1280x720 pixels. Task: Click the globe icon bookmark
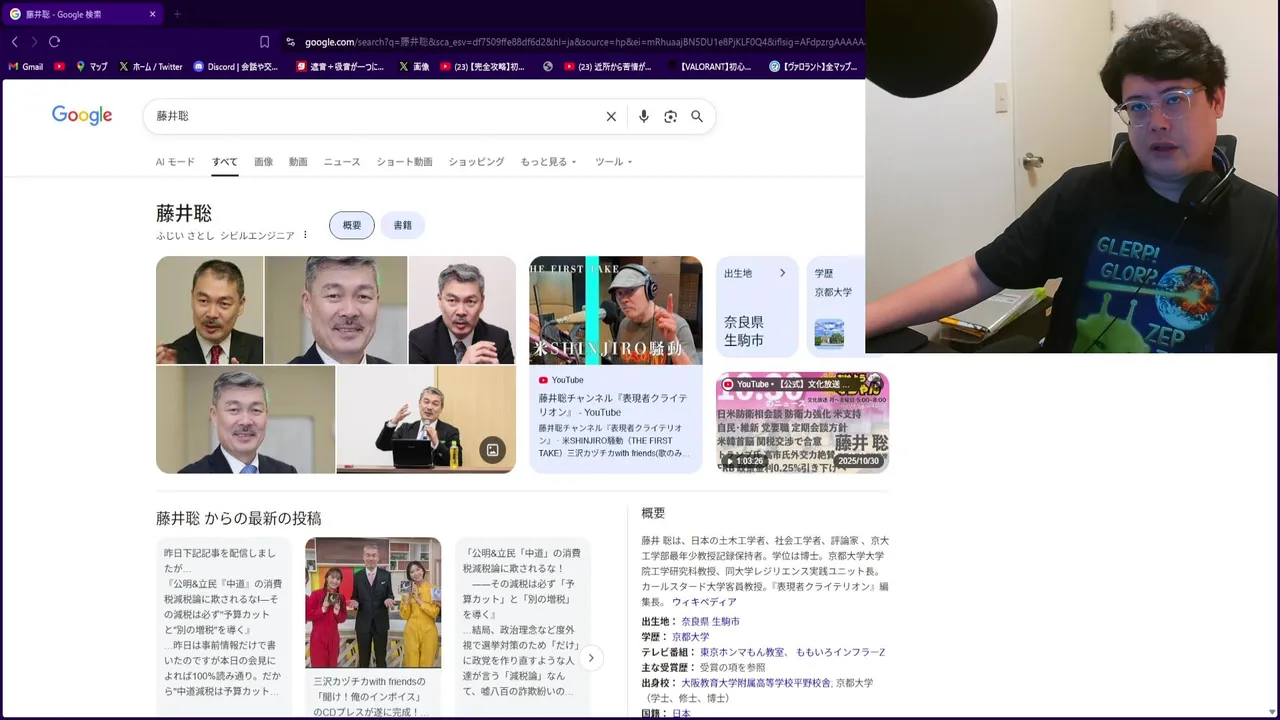point(548,67)
